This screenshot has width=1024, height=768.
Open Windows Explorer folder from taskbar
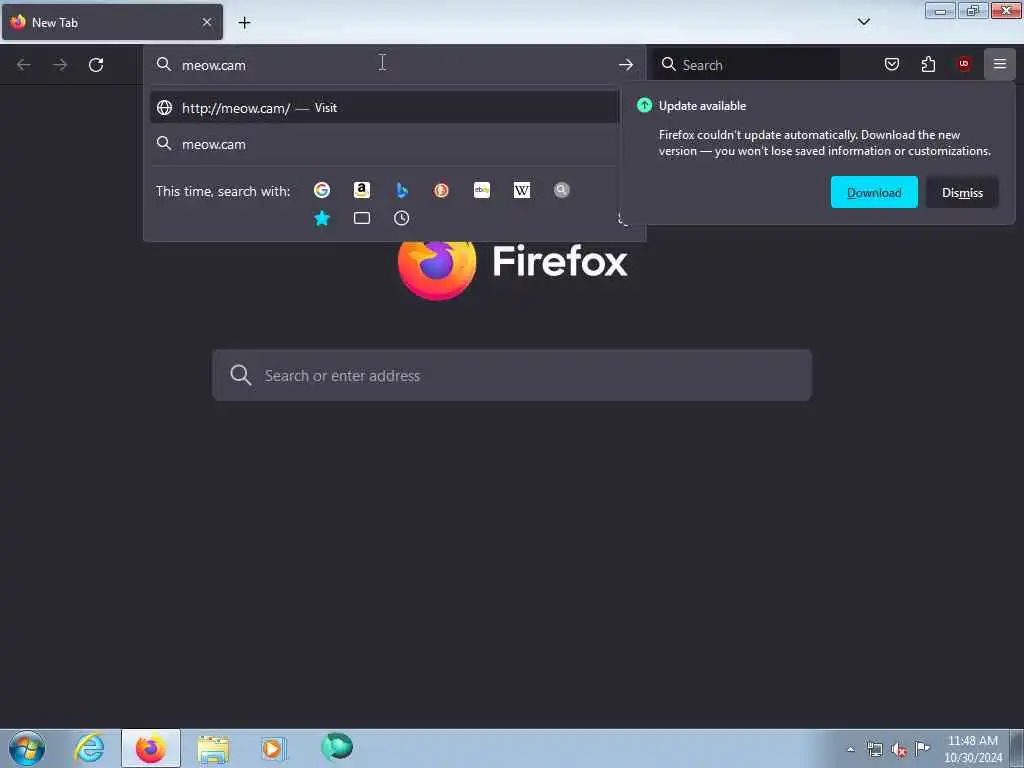(213, 749)
